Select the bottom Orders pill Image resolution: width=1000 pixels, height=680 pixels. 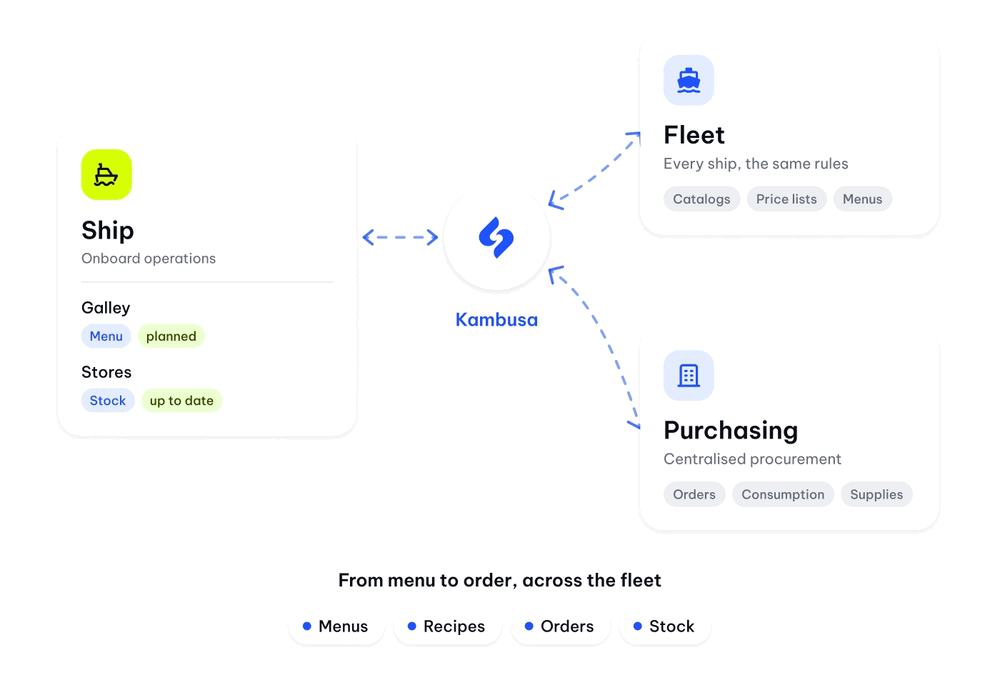560,626
